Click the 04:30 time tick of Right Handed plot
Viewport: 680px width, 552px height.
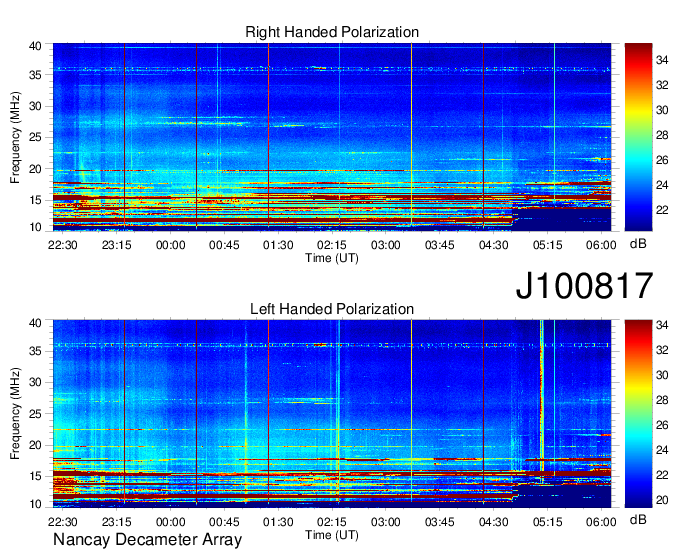coord(494,245)
